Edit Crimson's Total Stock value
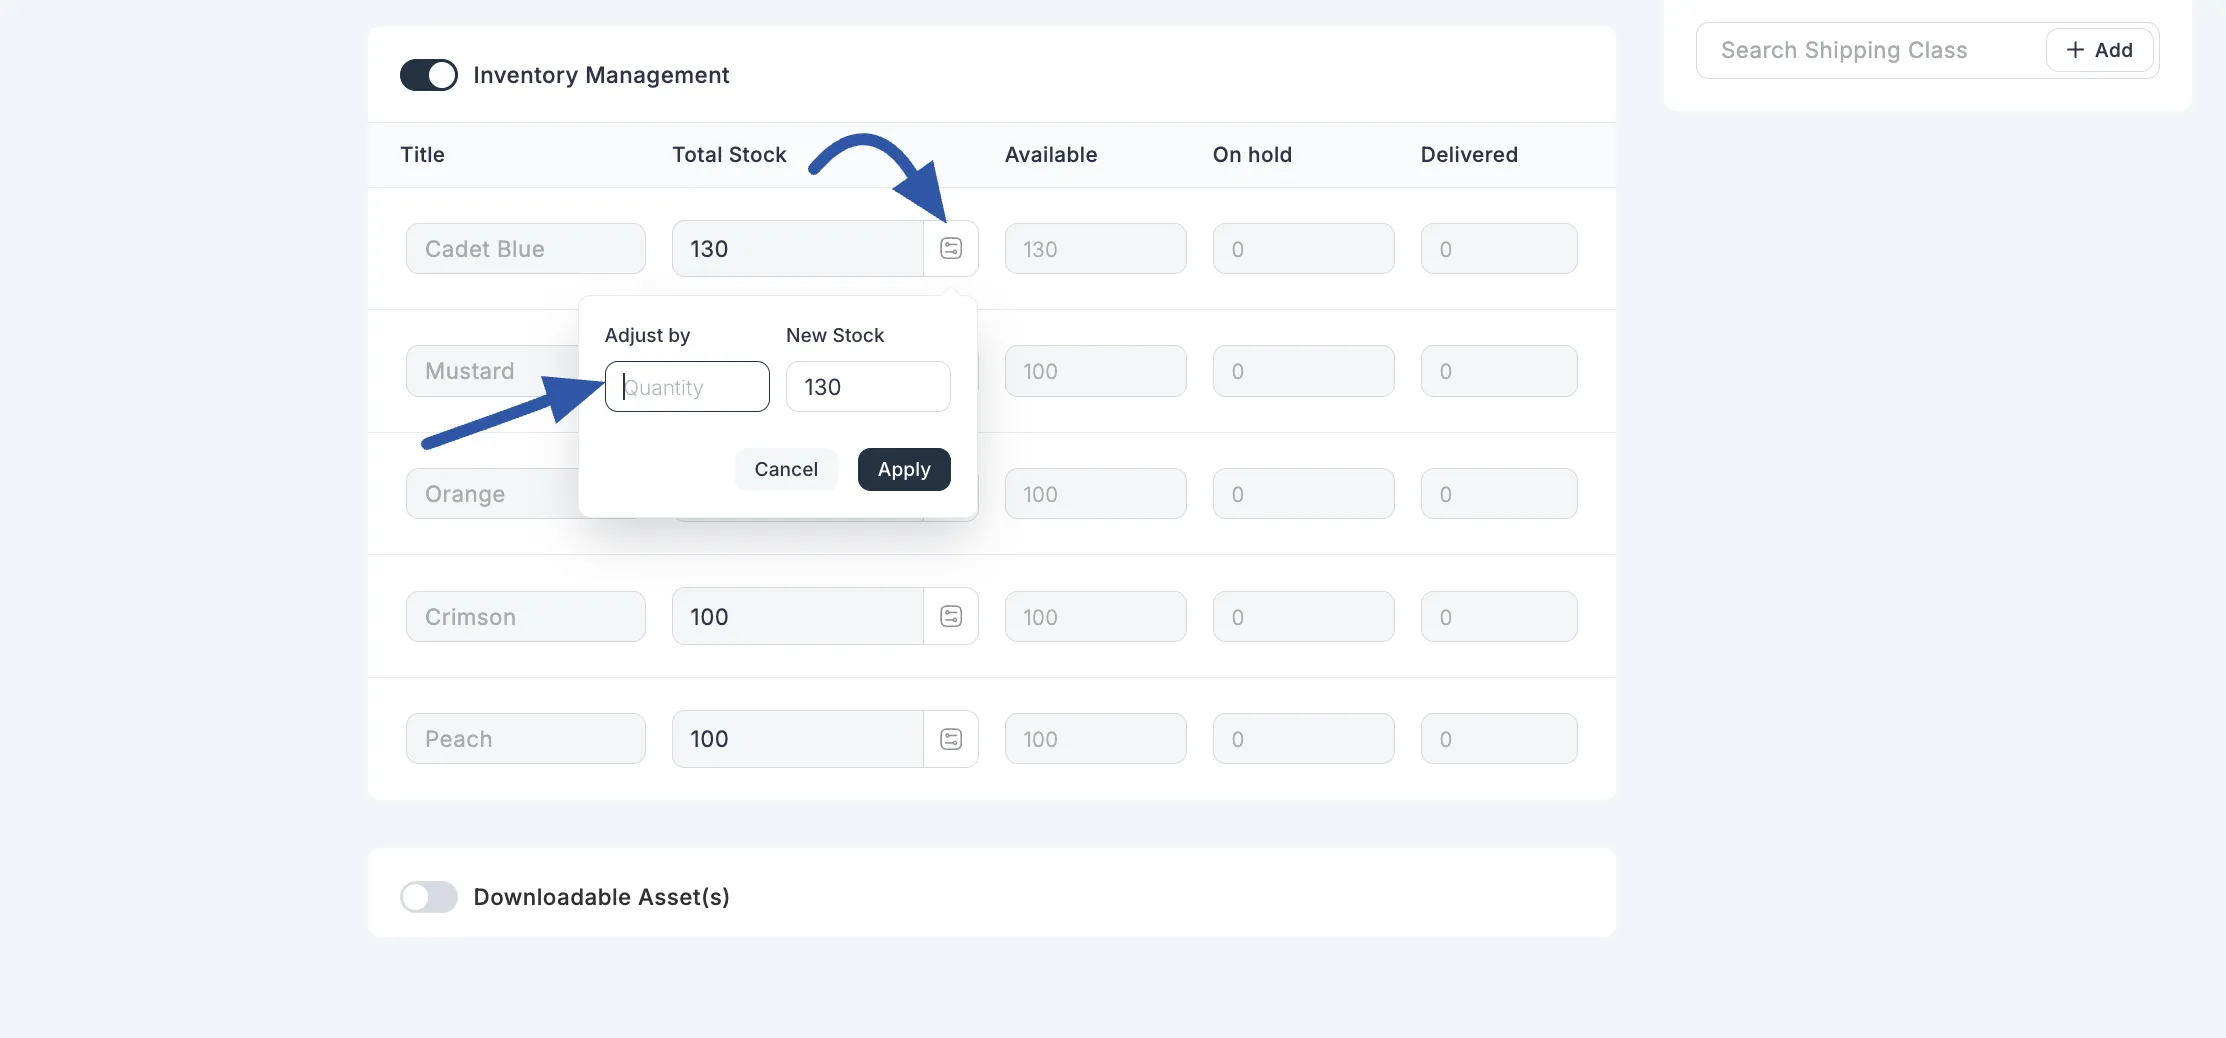 click(796, 616)
